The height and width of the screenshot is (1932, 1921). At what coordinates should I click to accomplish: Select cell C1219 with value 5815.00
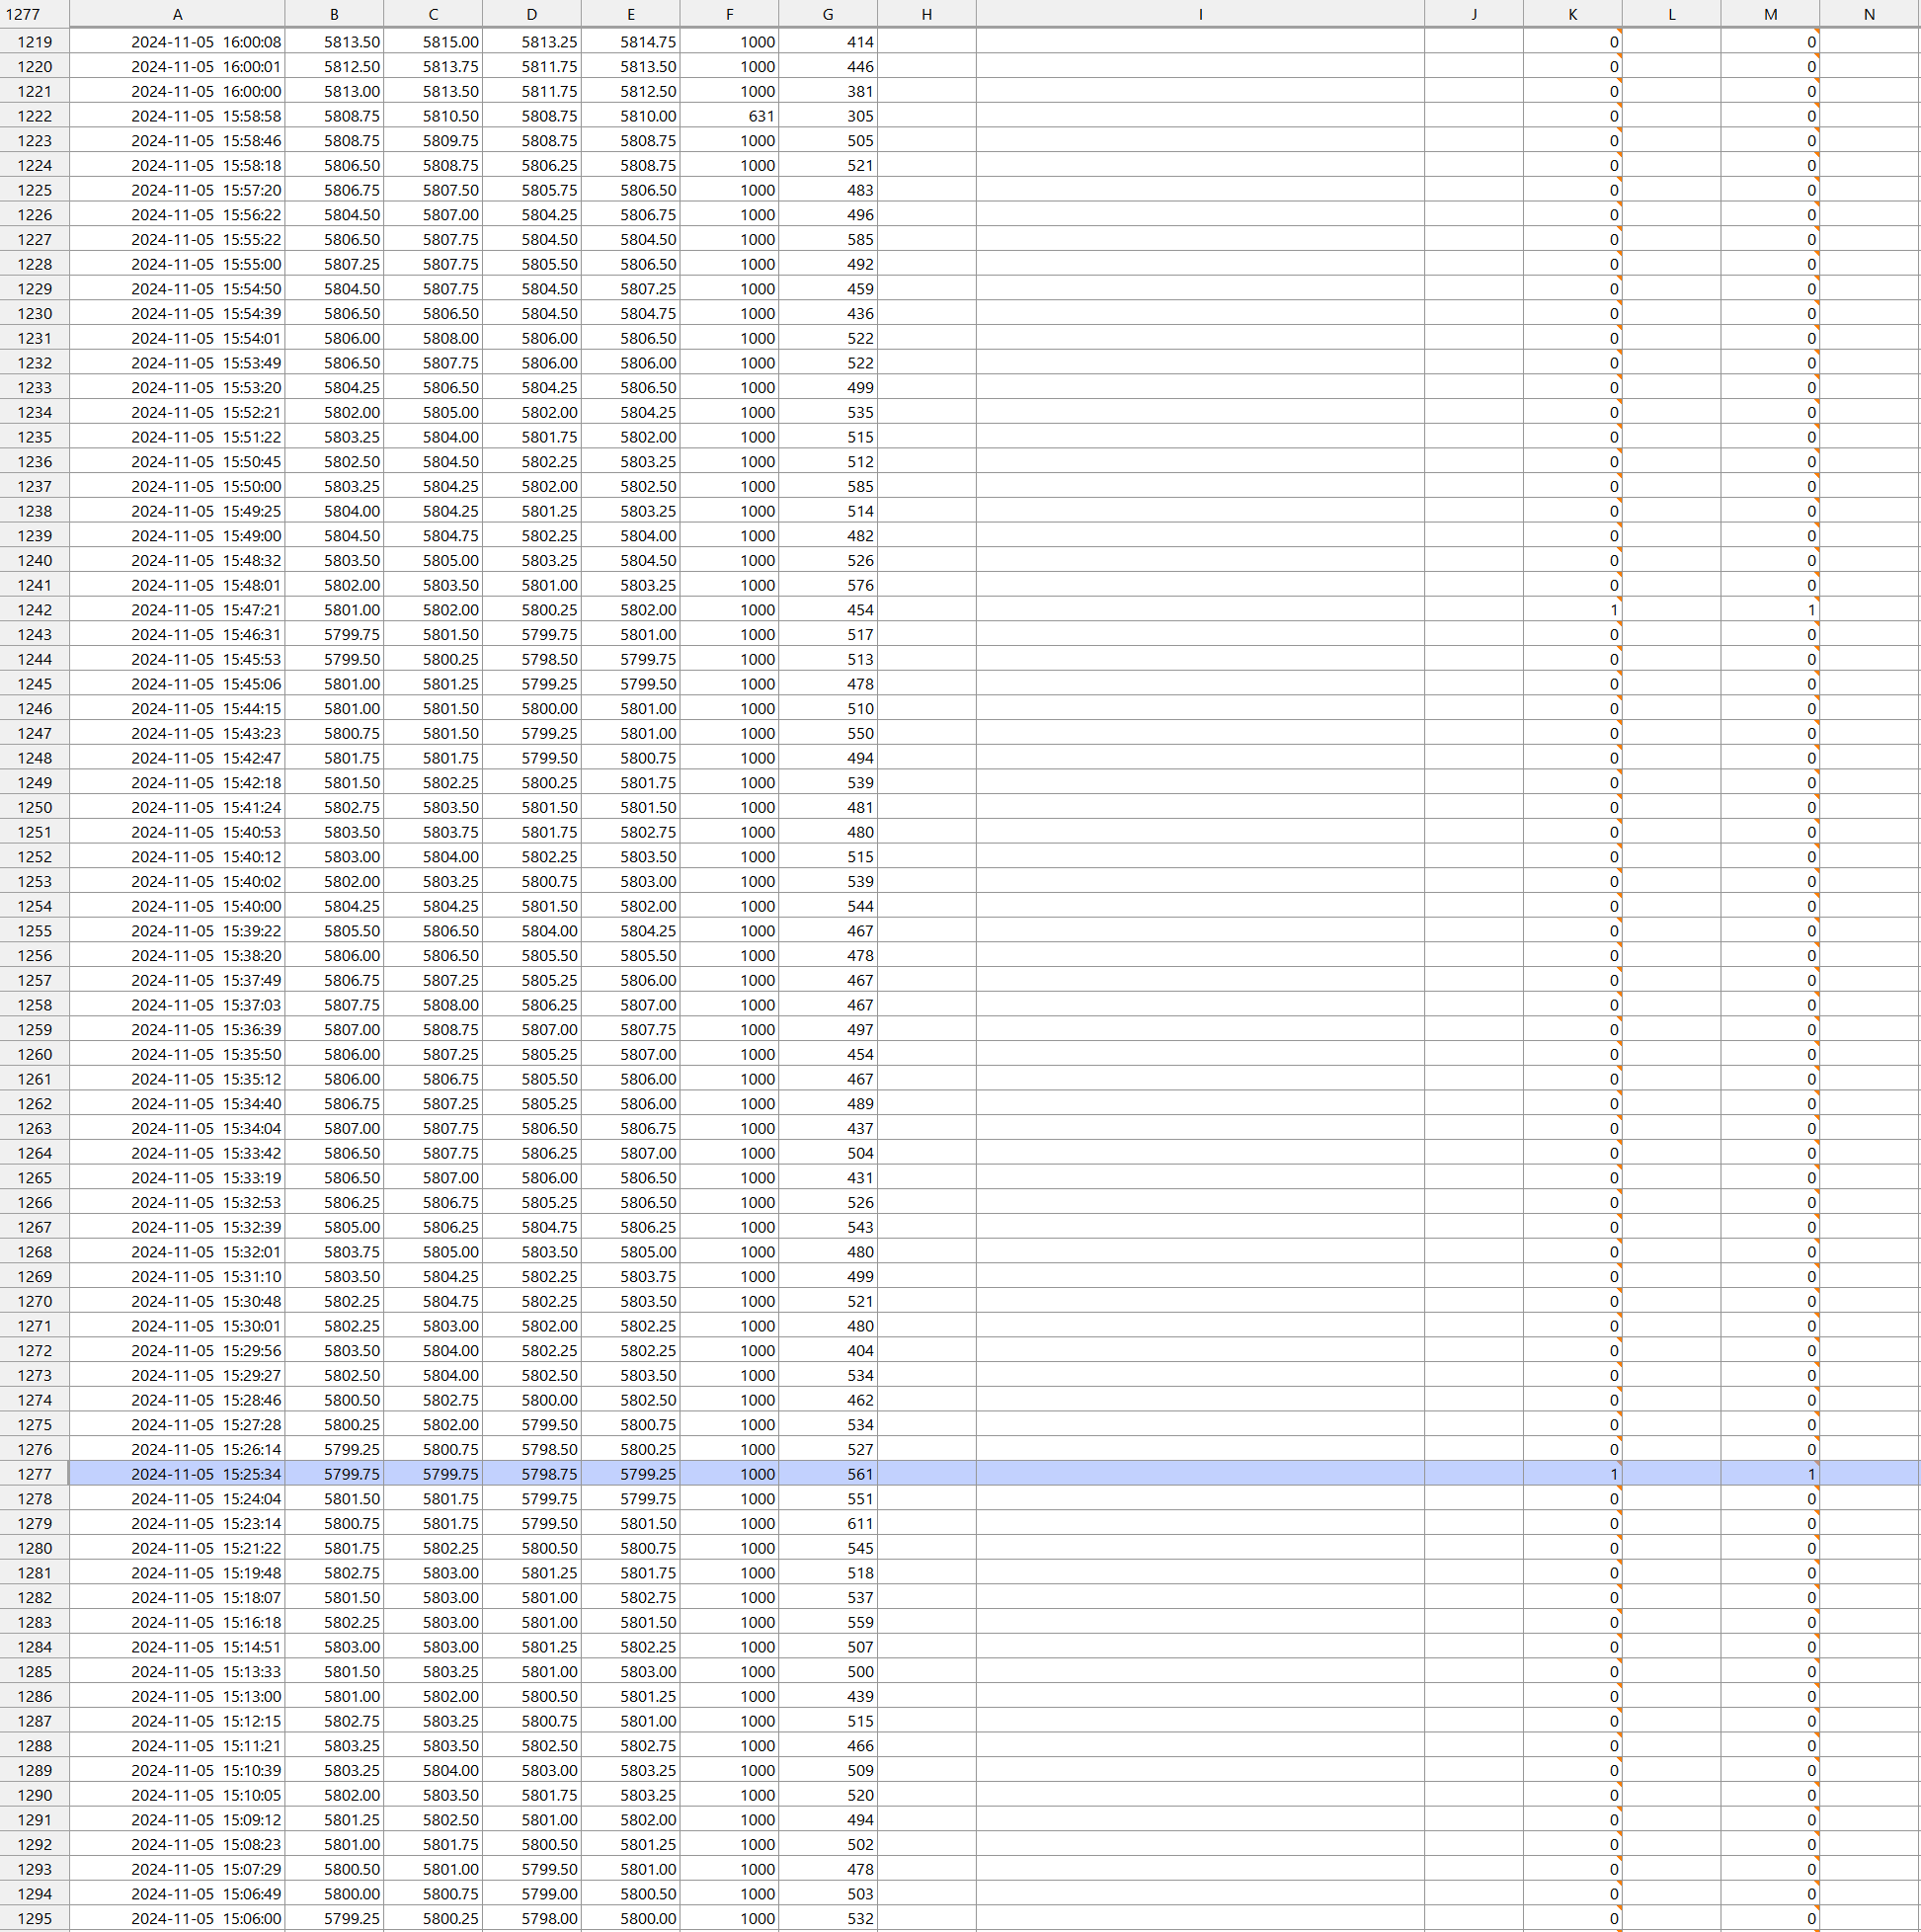(432, 42)
